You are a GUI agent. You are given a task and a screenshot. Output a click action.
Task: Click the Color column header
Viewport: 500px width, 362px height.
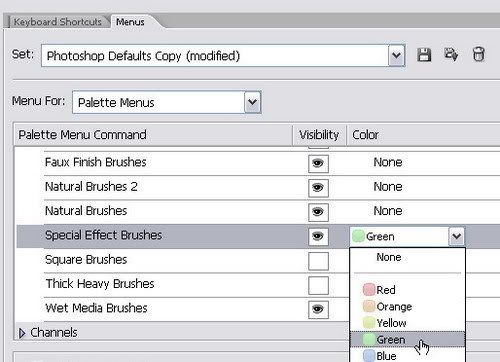(423, 135)
